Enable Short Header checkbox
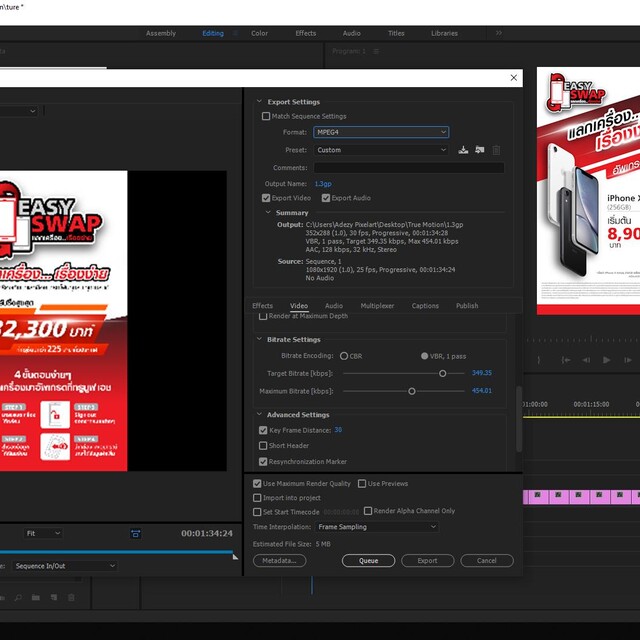640x640 pixels. coord(263,446)
